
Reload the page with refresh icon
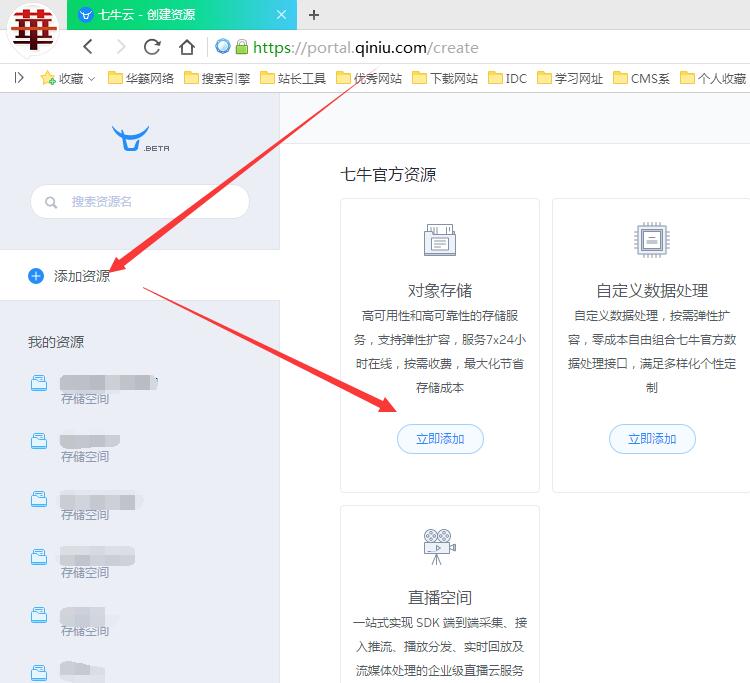tap(152, 47)
